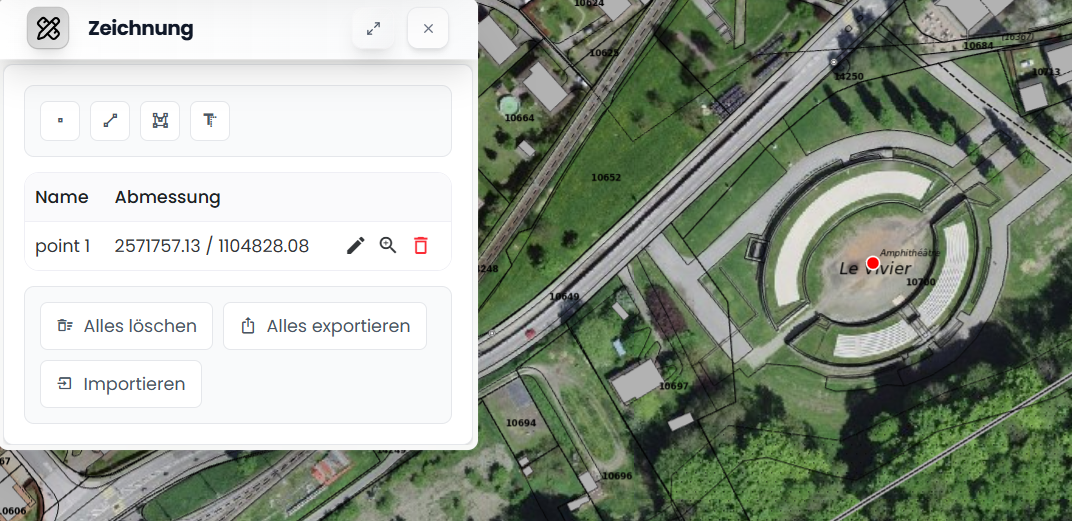The height and width of the screenshot is (521, 1072).
Task: Click parcel 10652 on the map
Action: [x=606, y=178]
